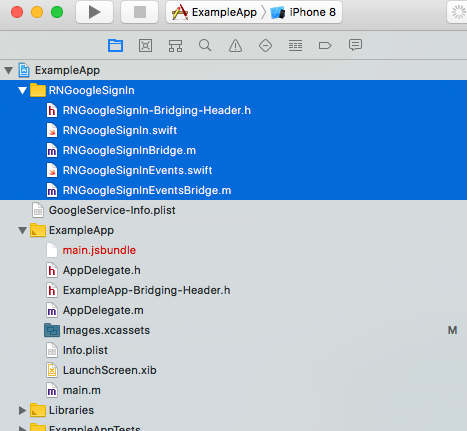The image size is (467, 431).
Task: Click the m icon beside main.m
Action: tap(52, 390)
